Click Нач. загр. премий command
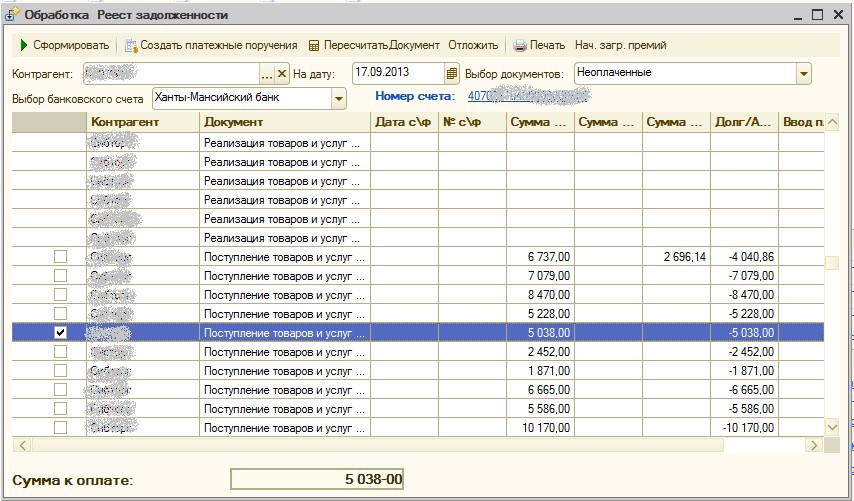Image resolution: width=854 pixels, height=501 pixels. click(x=620, y=45)
